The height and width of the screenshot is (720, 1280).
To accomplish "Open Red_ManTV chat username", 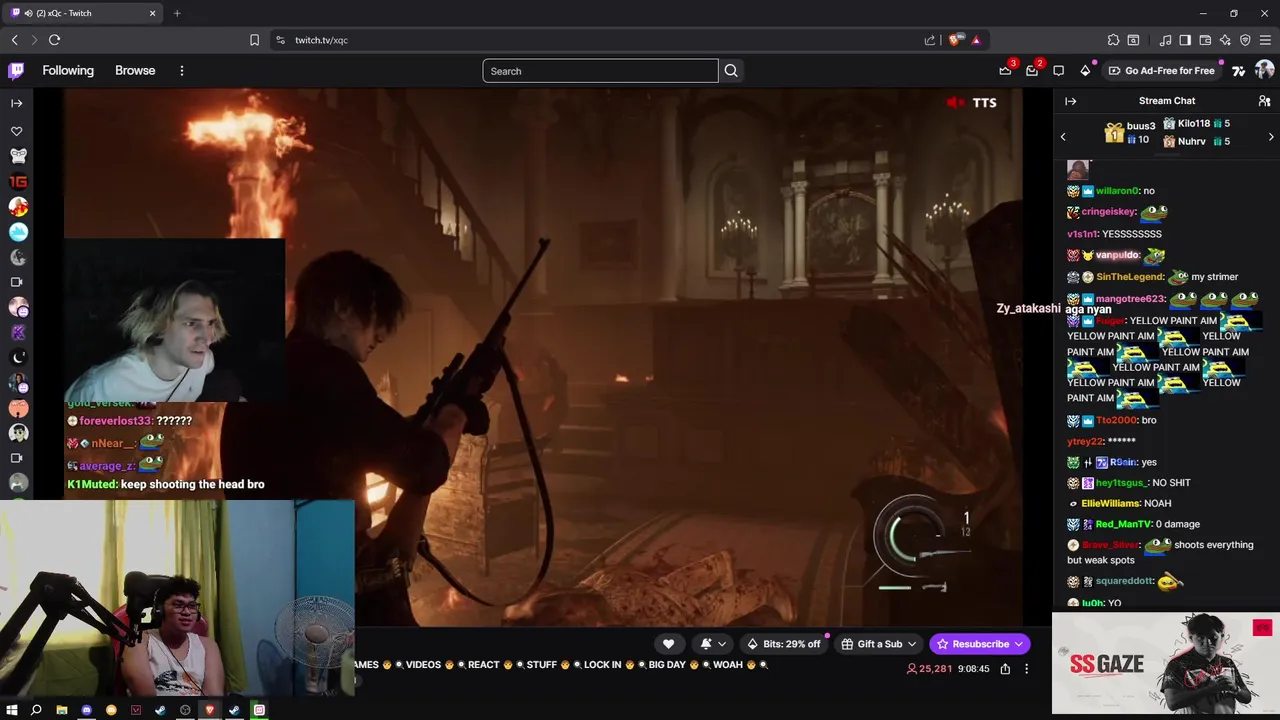I will (1122, 524).
